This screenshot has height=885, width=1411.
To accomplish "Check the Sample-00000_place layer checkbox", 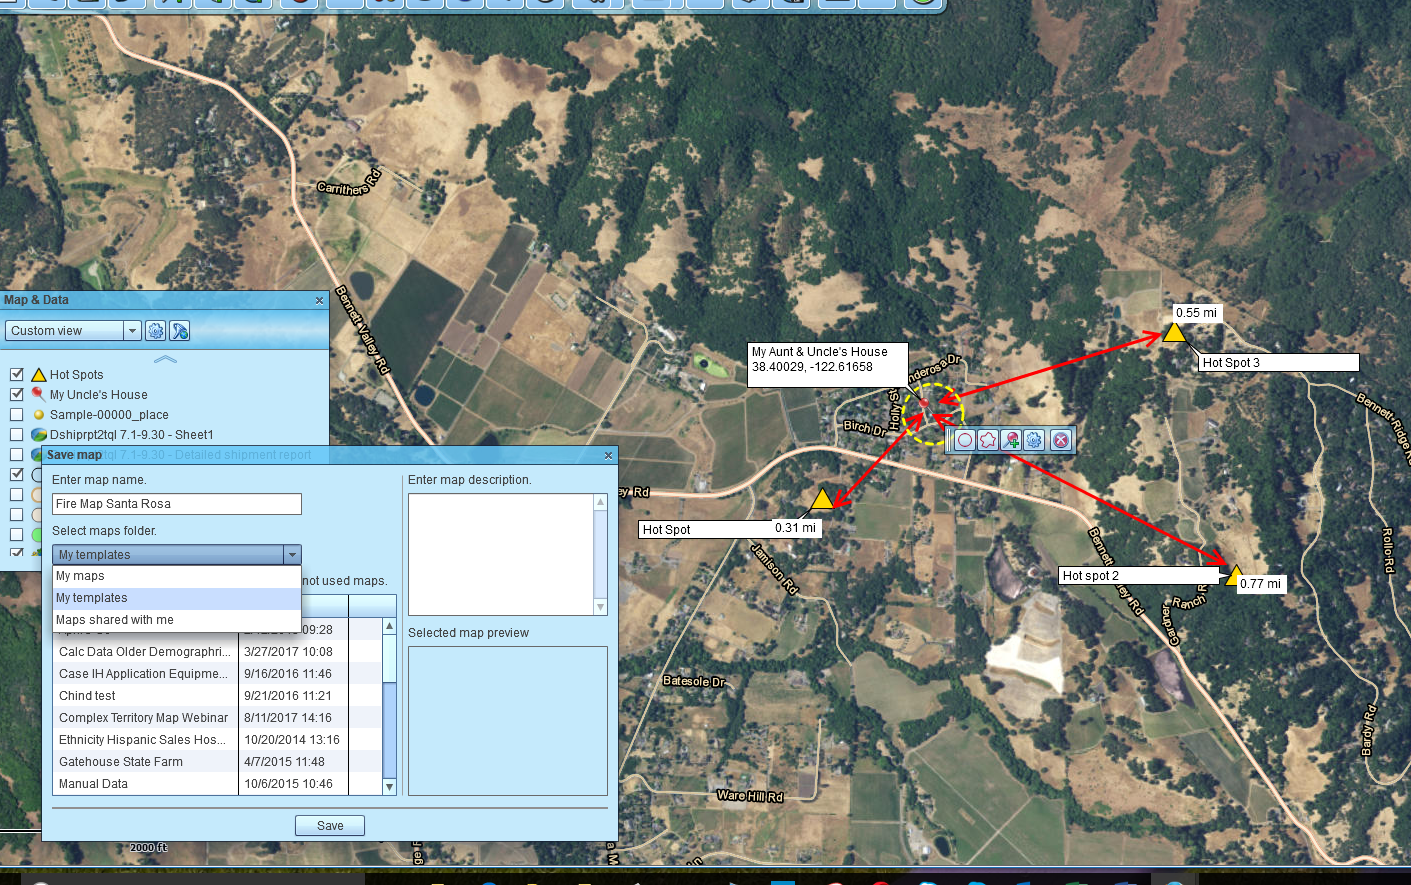I will coord(17,415).
